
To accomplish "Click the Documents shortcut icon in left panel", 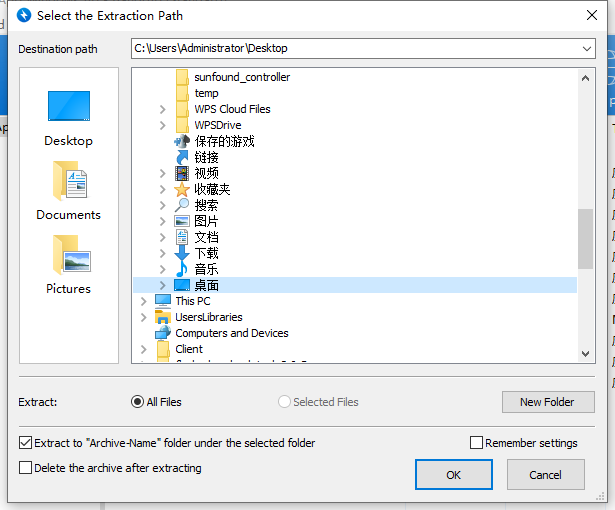I will [70, 180].
